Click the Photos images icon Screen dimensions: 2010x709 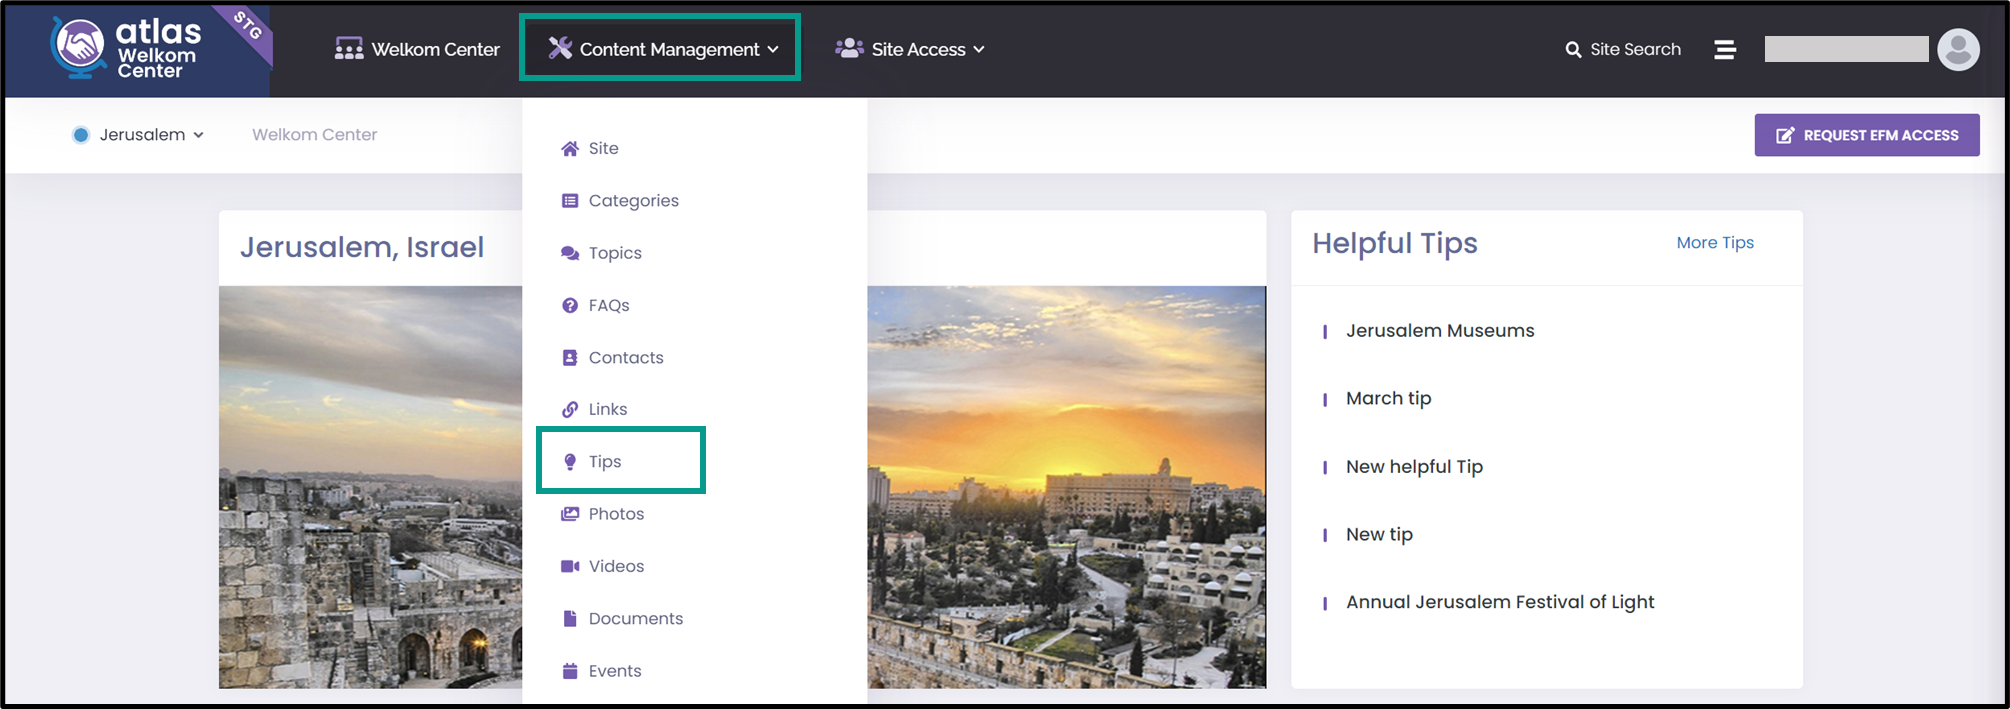point(570,514)
